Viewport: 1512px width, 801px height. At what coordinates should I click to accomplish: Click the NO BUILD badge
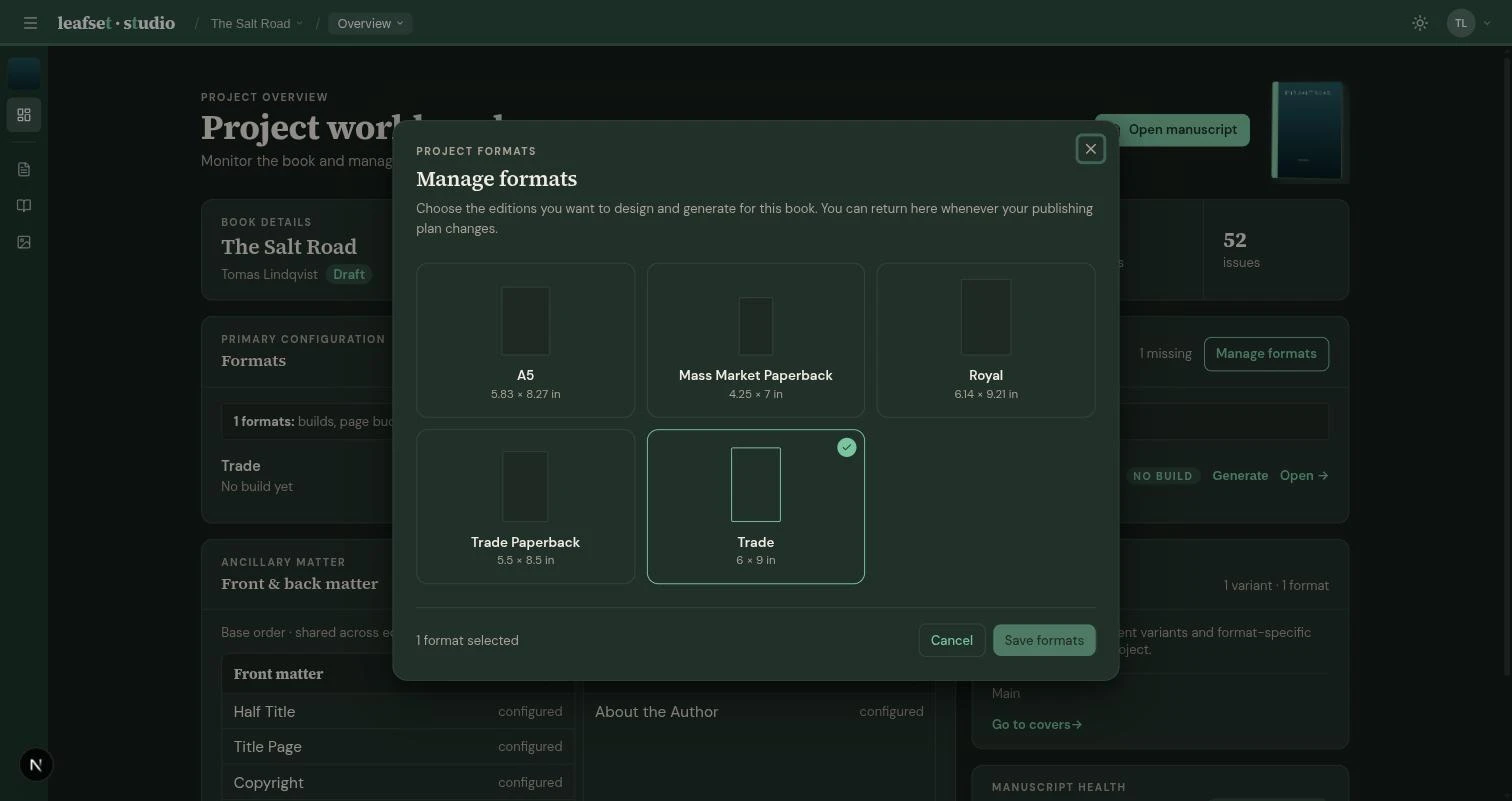[1162, 476]
